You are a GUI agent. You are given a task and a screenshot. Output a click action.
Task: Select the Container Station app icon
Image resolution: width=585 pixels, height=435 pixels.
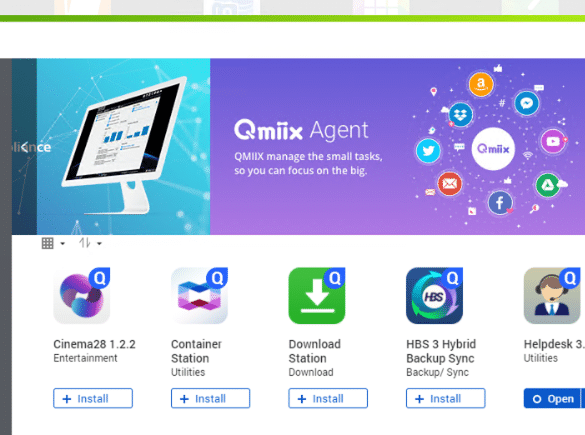[199, 295]
